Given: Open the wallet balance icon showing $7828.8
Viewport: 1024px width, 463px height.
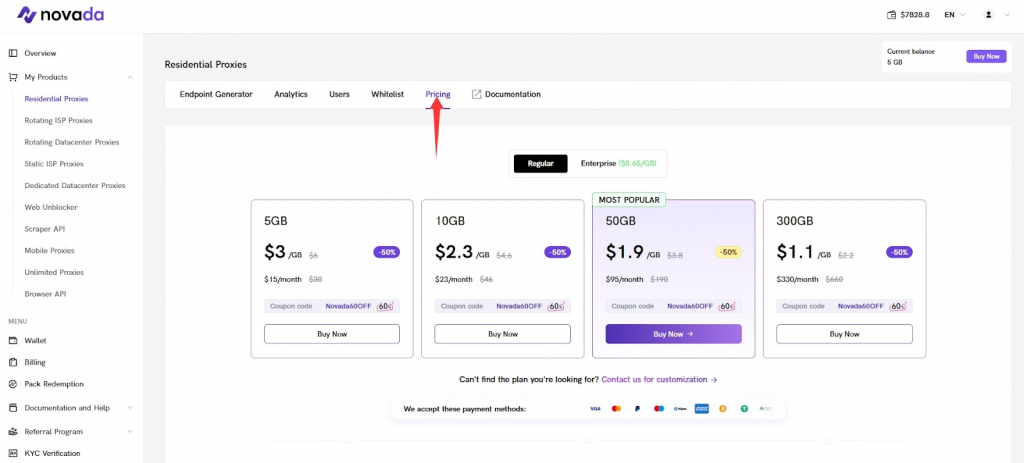Looking at the screenshot, I should [891, 14].
